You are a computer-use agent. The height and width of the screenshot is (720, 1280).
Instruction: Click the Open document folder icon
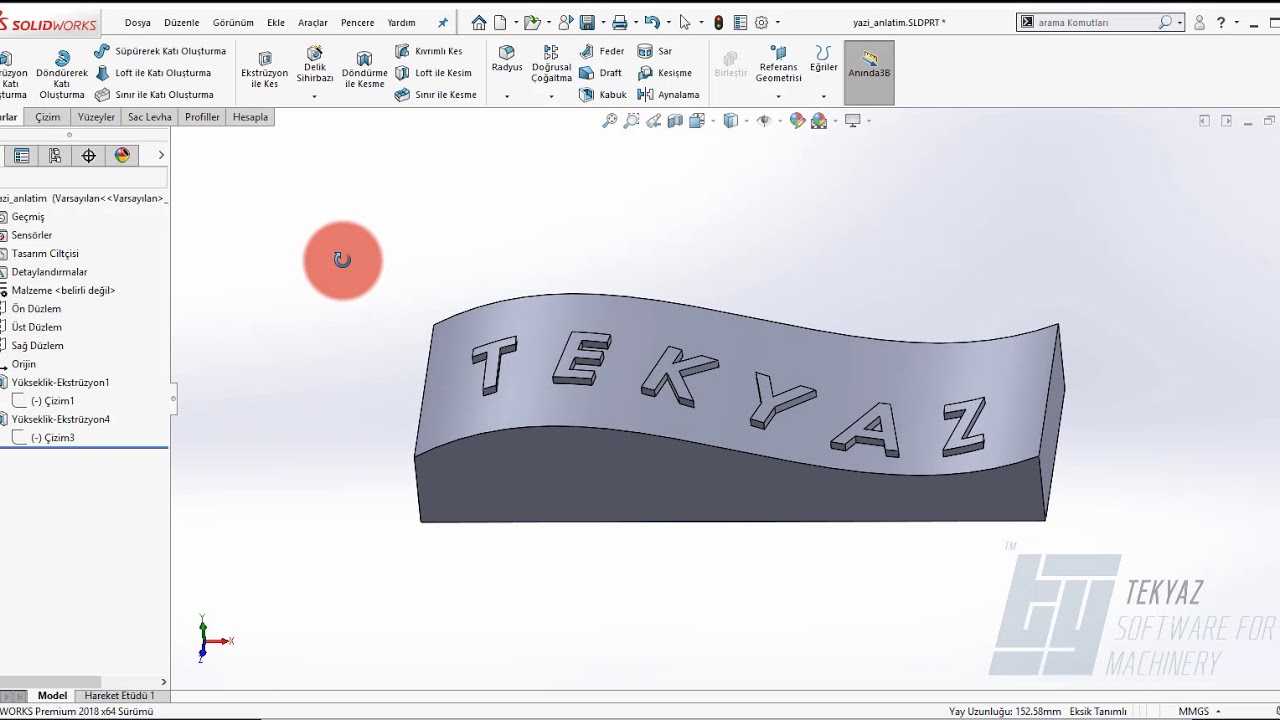pos(532,22)
